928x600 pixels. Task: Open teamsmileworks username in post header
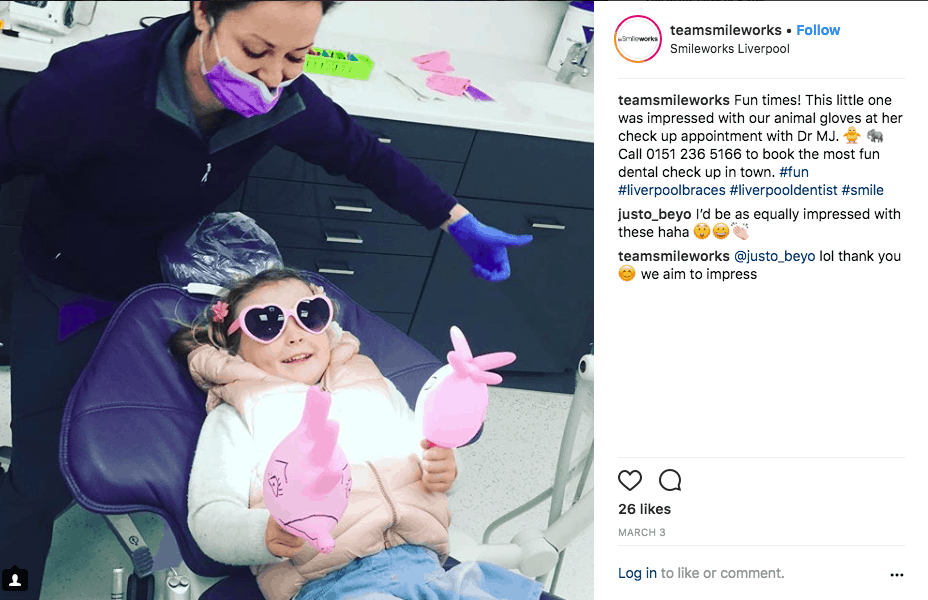tap(726, 30)
